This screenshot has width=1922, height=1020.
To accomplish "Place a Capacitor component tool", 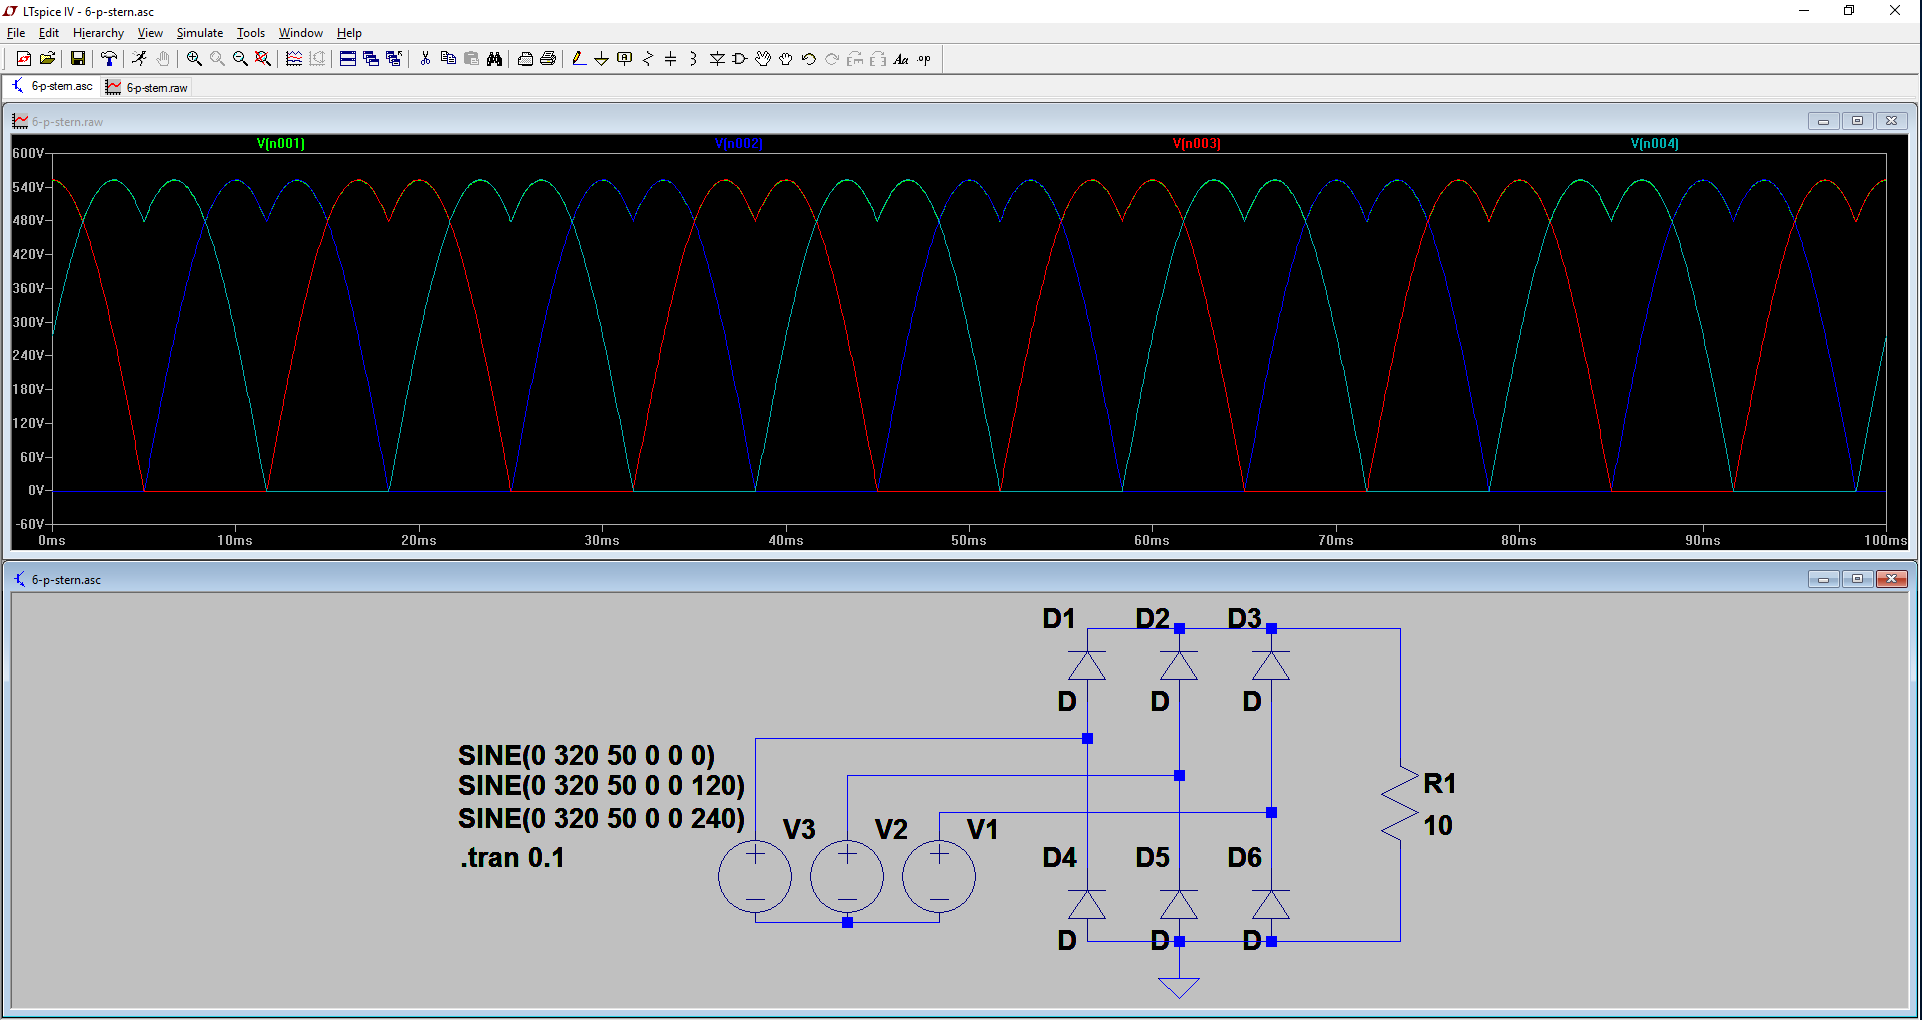I will click(x=671, y=59).
